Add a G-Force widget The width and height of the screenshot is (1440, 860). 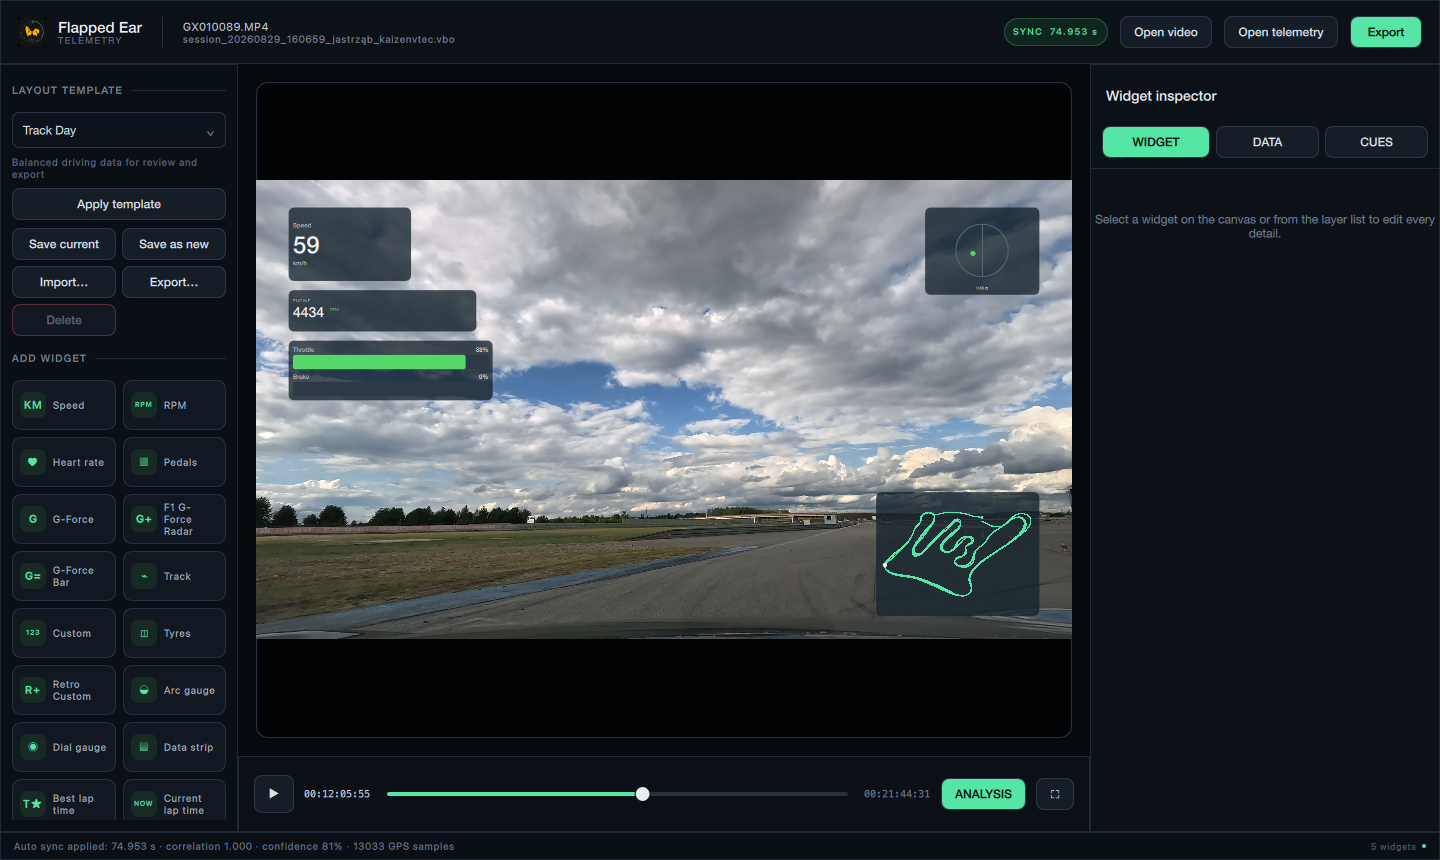pos(64,519)
